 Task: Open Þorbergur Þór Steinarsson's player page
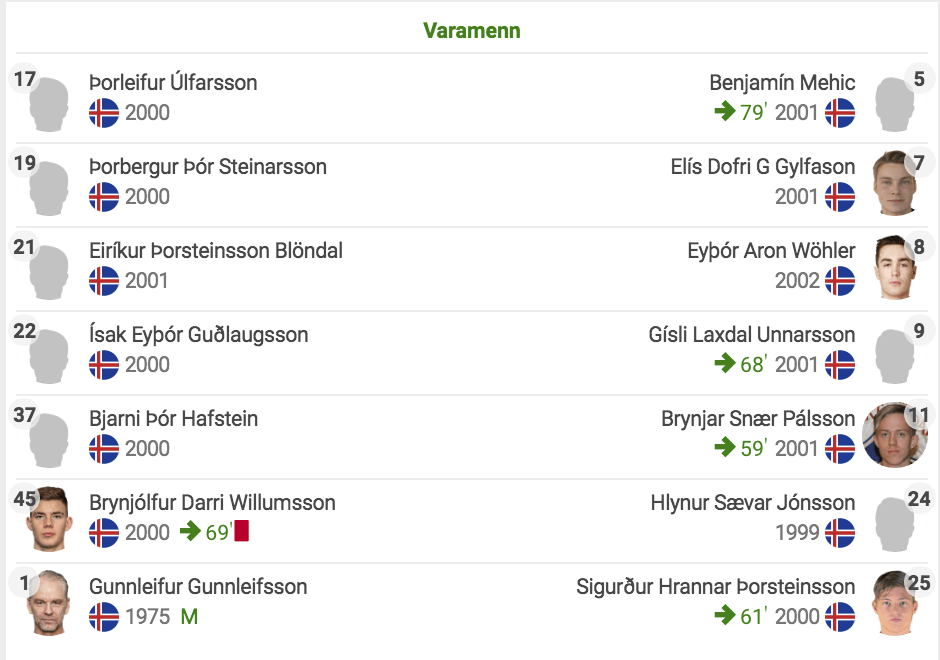[x=208, y=167]
